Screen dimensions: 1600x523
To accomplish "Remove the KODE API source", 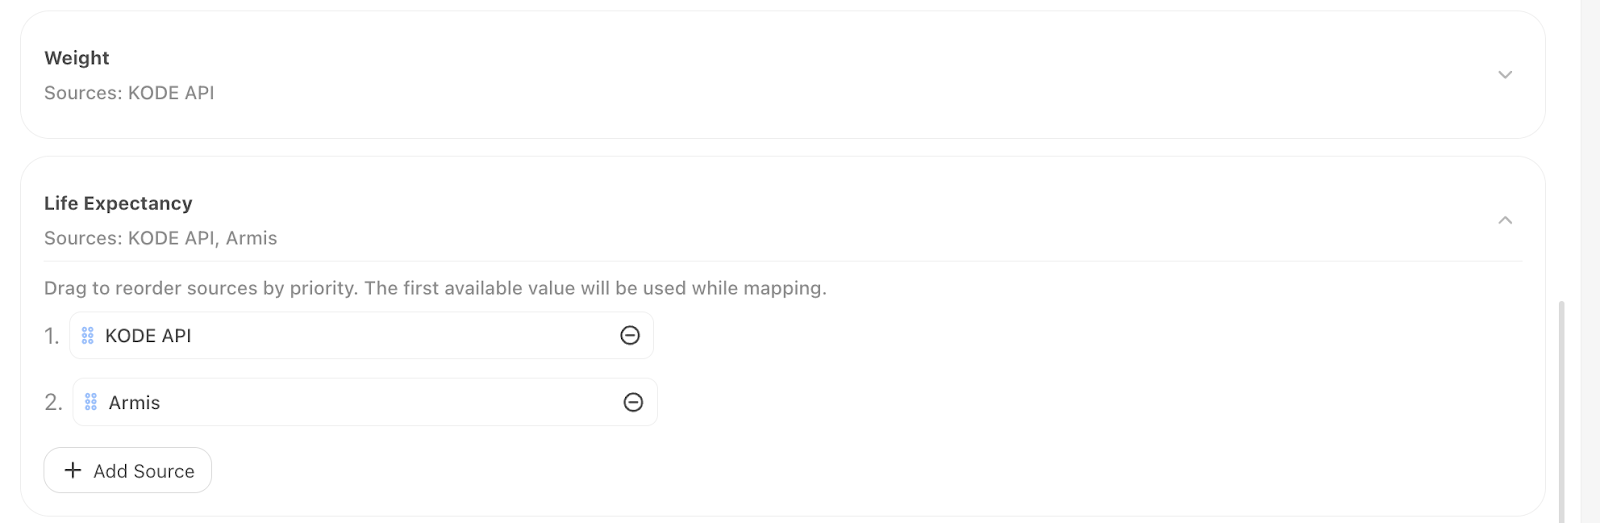I will tap(630, 336).
